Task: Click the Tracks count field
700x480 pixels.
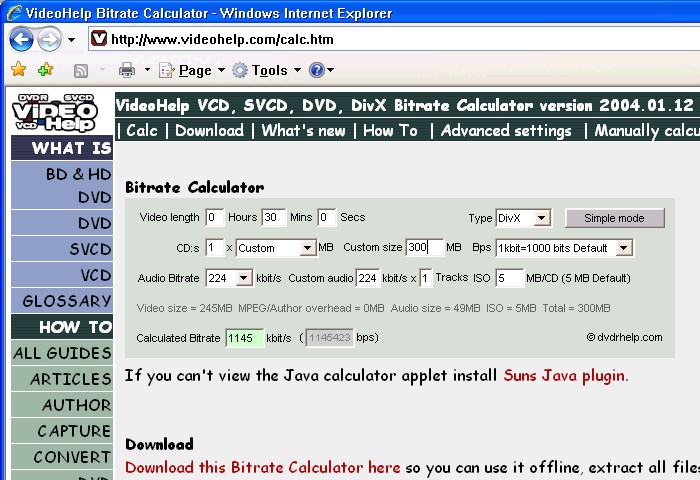Action: [x=425, y=278]
